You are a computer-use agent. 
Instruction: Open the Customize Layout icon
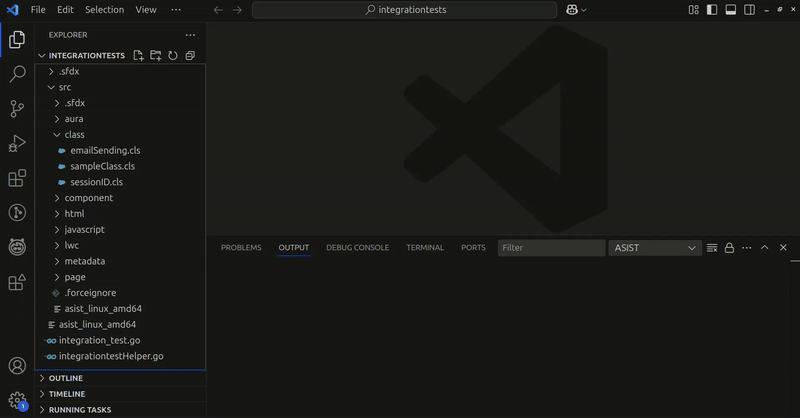click(x=693, y=10)
